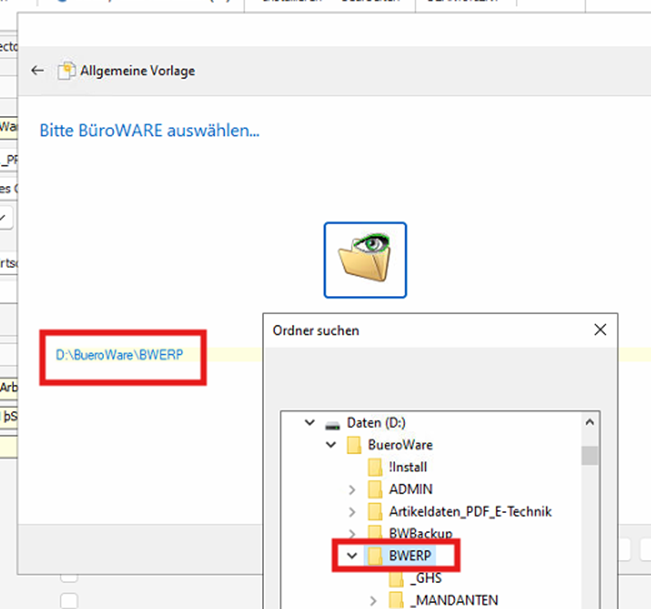Select Artikeldaten_PDF_E-Technik folder

click(470, 512)
